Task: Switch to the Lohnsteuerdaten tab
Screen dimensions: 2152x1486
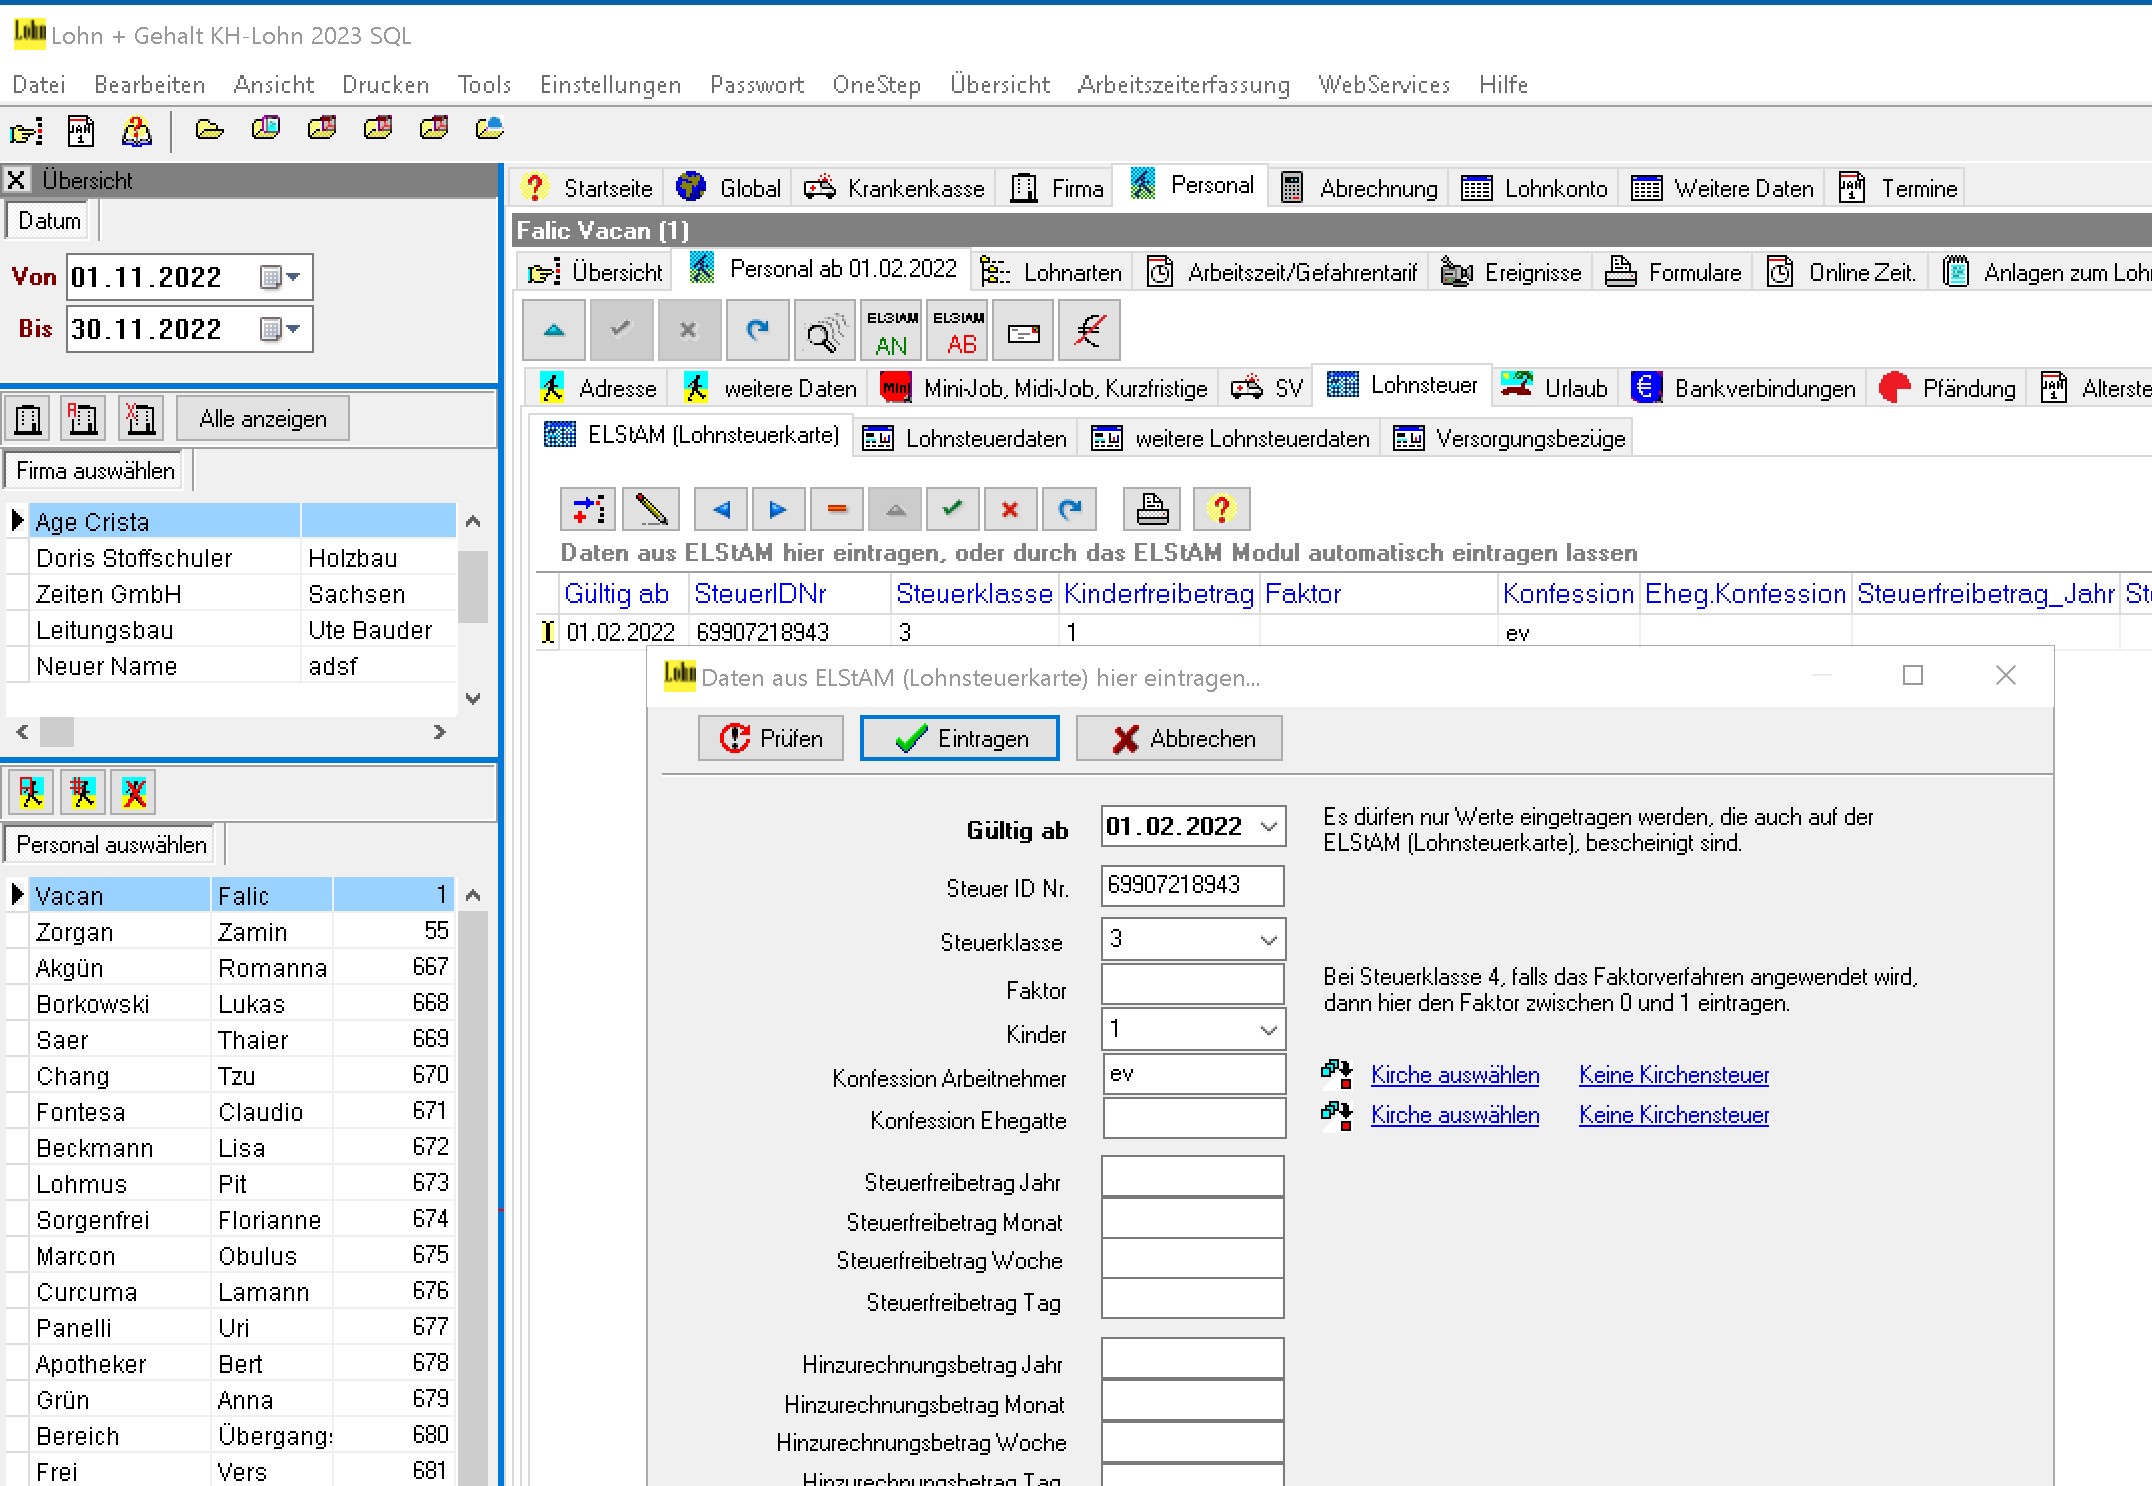Action: [966, 438]
